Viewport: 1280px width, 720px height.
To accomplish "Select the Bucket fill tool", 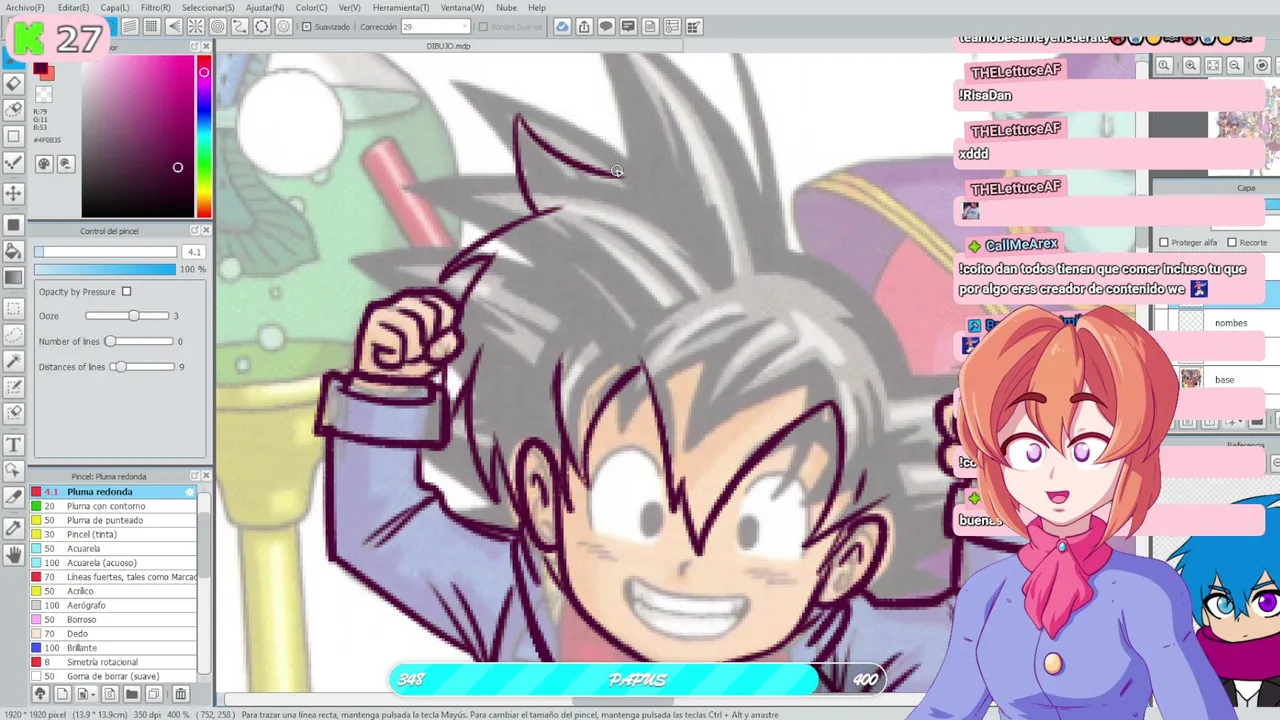I will coord(14,251).
